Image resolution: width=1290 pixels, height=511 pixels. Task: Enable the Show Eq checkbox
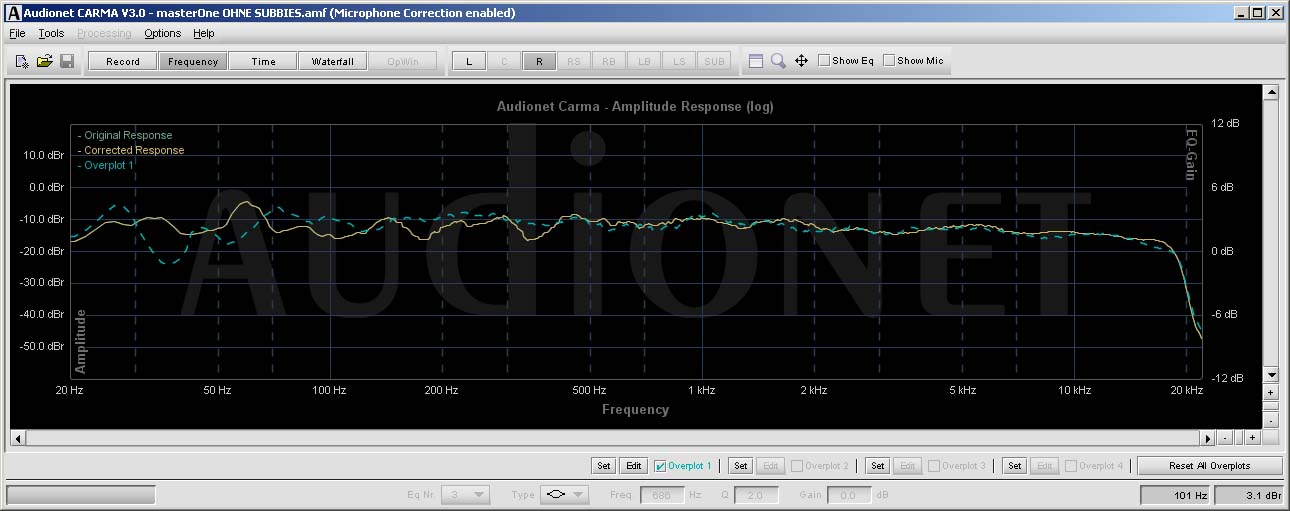click(x=824, y=61)
